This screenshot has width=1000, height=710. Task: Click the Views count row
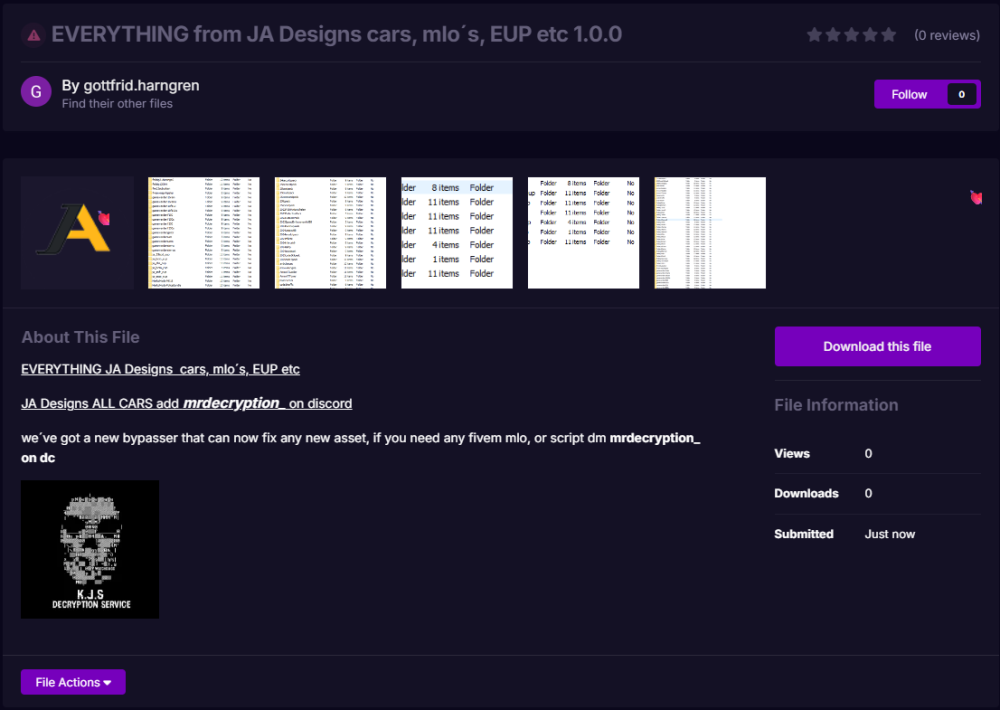click(878, 454)
